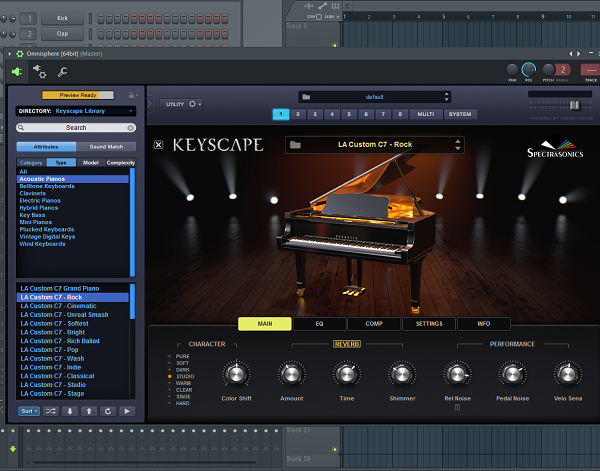Switch to Sound Match tab
Image resolution: width=600 pixels, height=471 pixels.
point(106,147)
